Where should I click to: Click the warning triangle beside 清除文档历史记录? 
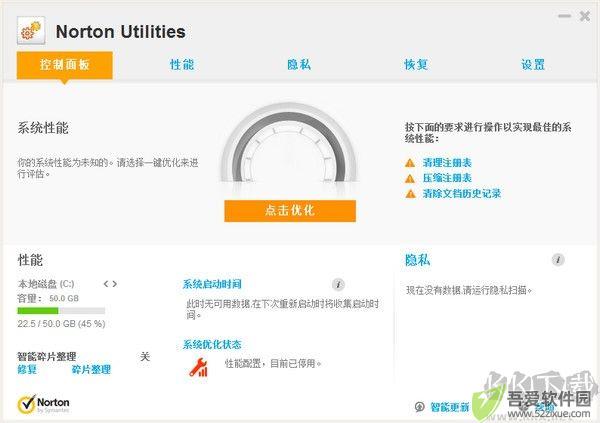(410, 194)
